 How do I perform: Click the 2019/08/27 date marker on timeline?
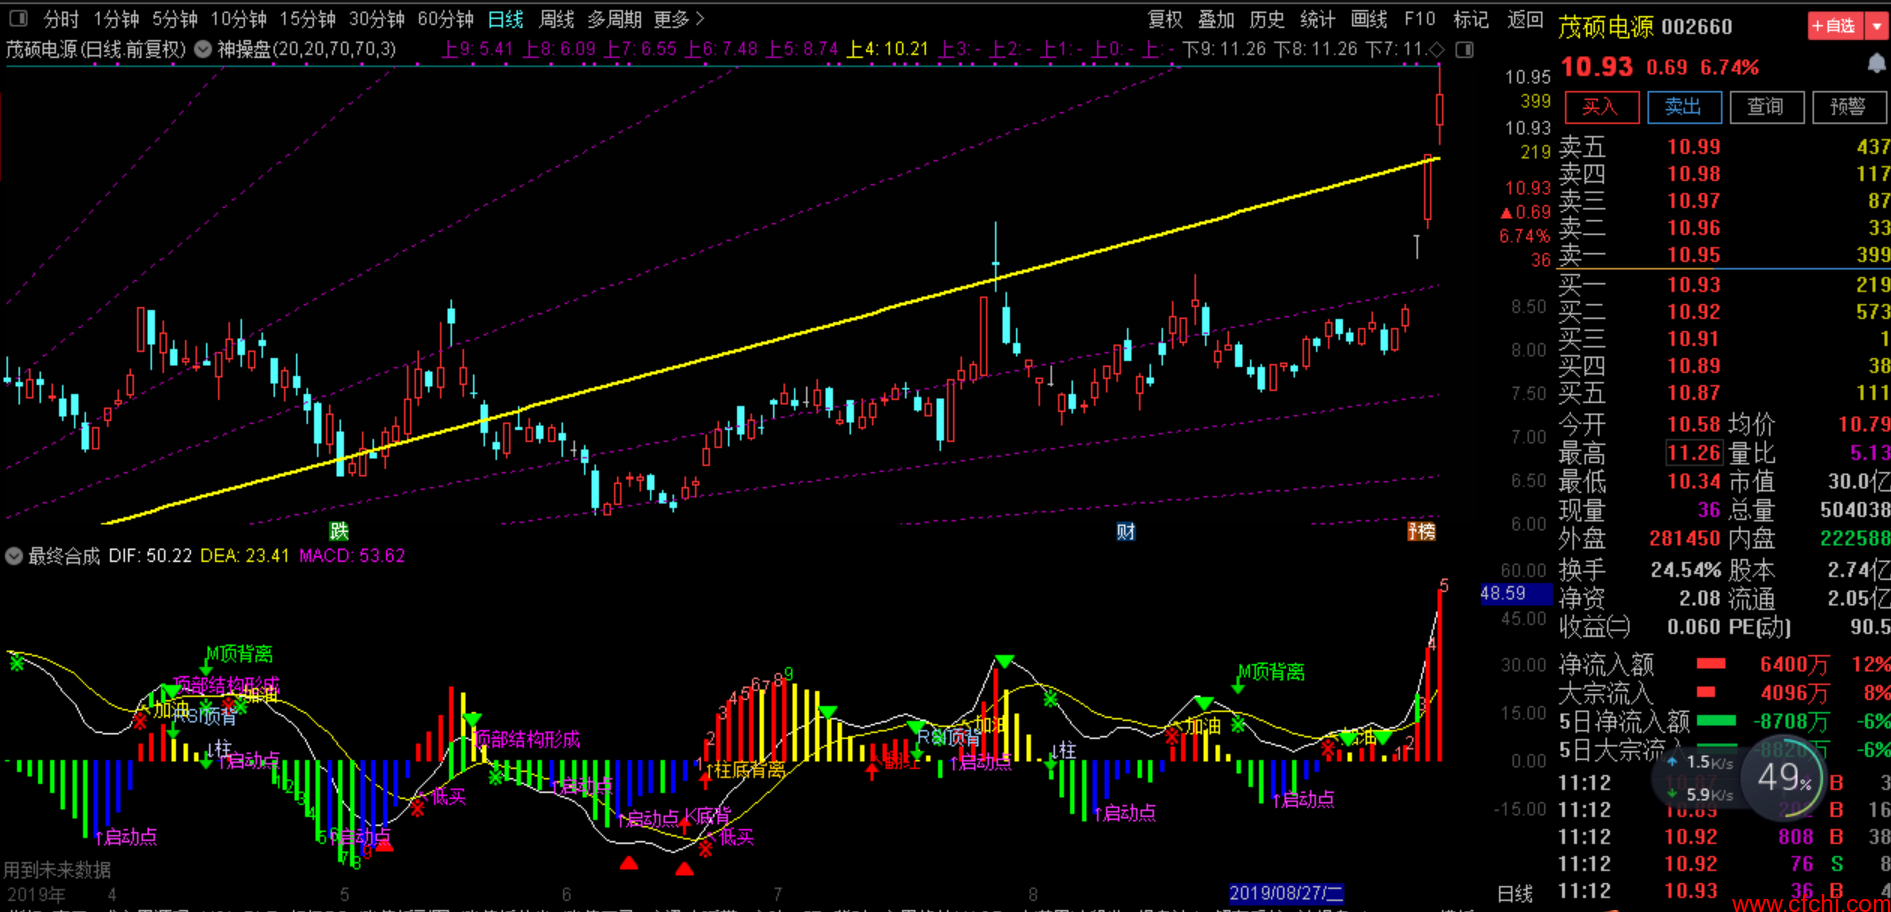pyautogui.click(x=1286, y=893)
